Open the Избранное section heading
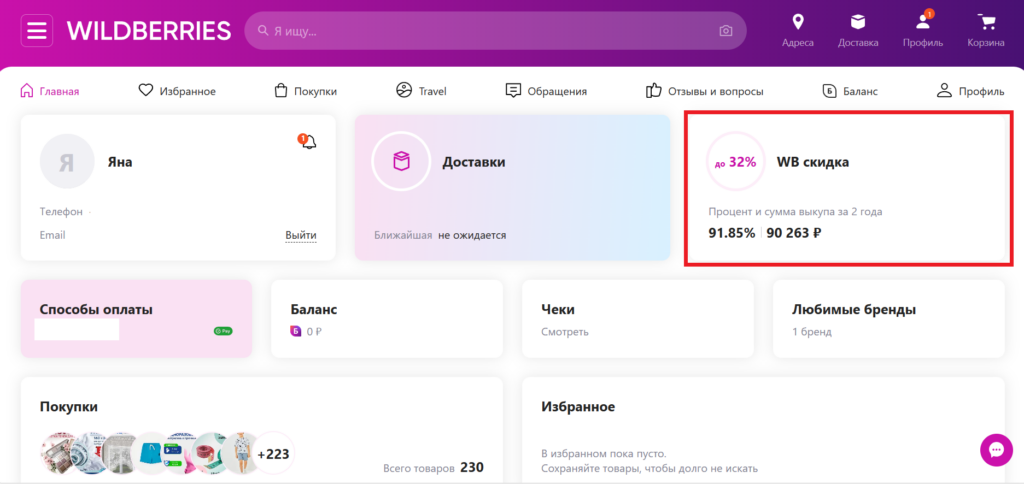1024x484 pixels. [x=578, y=407]
